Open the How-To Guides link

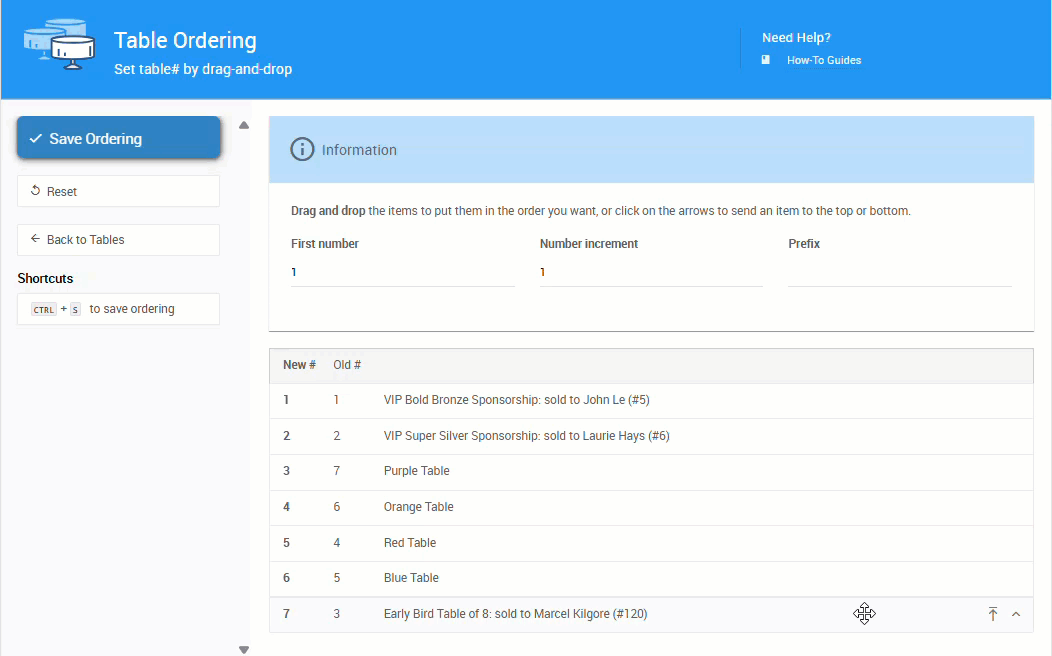click(823, 60)
